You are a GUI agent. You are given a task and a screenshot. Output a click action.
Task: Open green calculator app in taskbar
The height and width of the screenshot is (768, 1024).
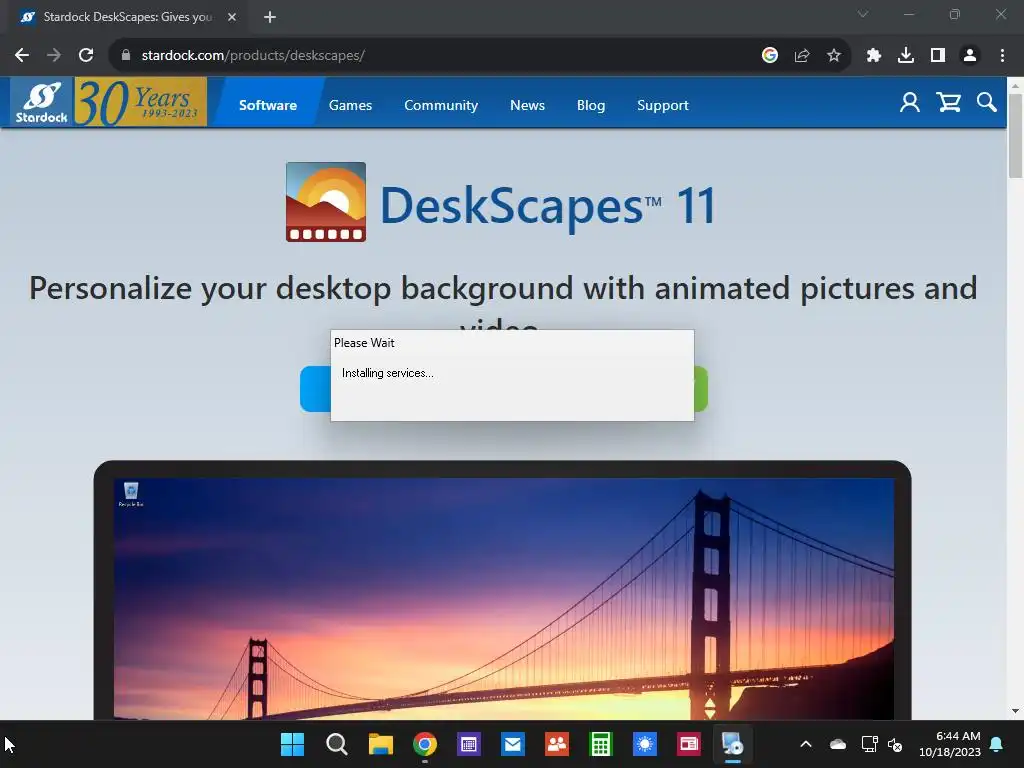pyautogui.click(x=600, y=744)
